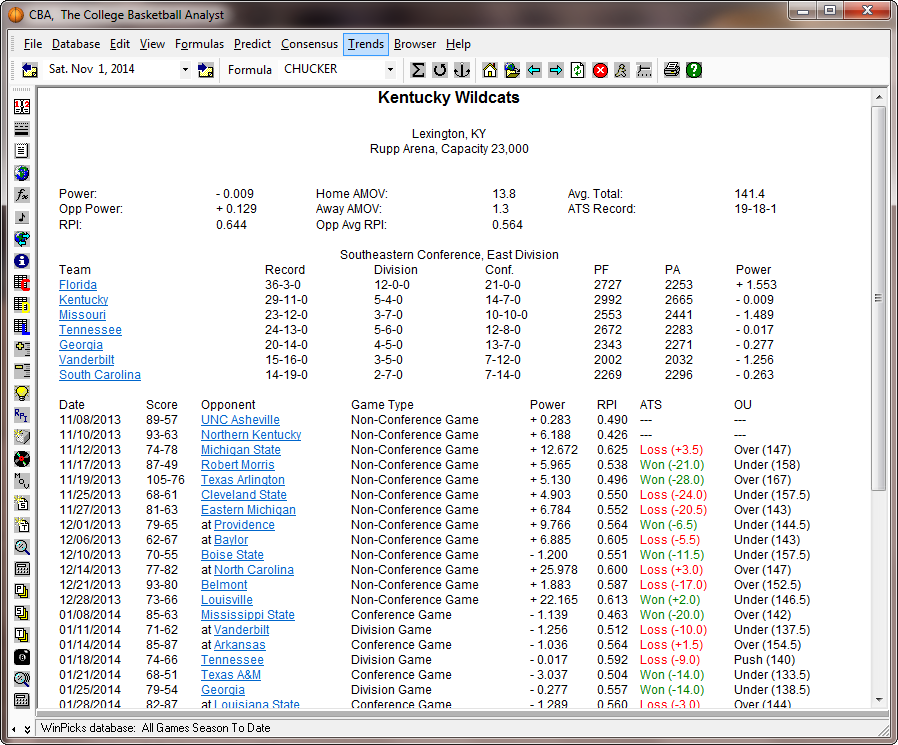Screen dimensions: 898x745
Task: Click the anchor toolbar icon
Action: [462, 70]
